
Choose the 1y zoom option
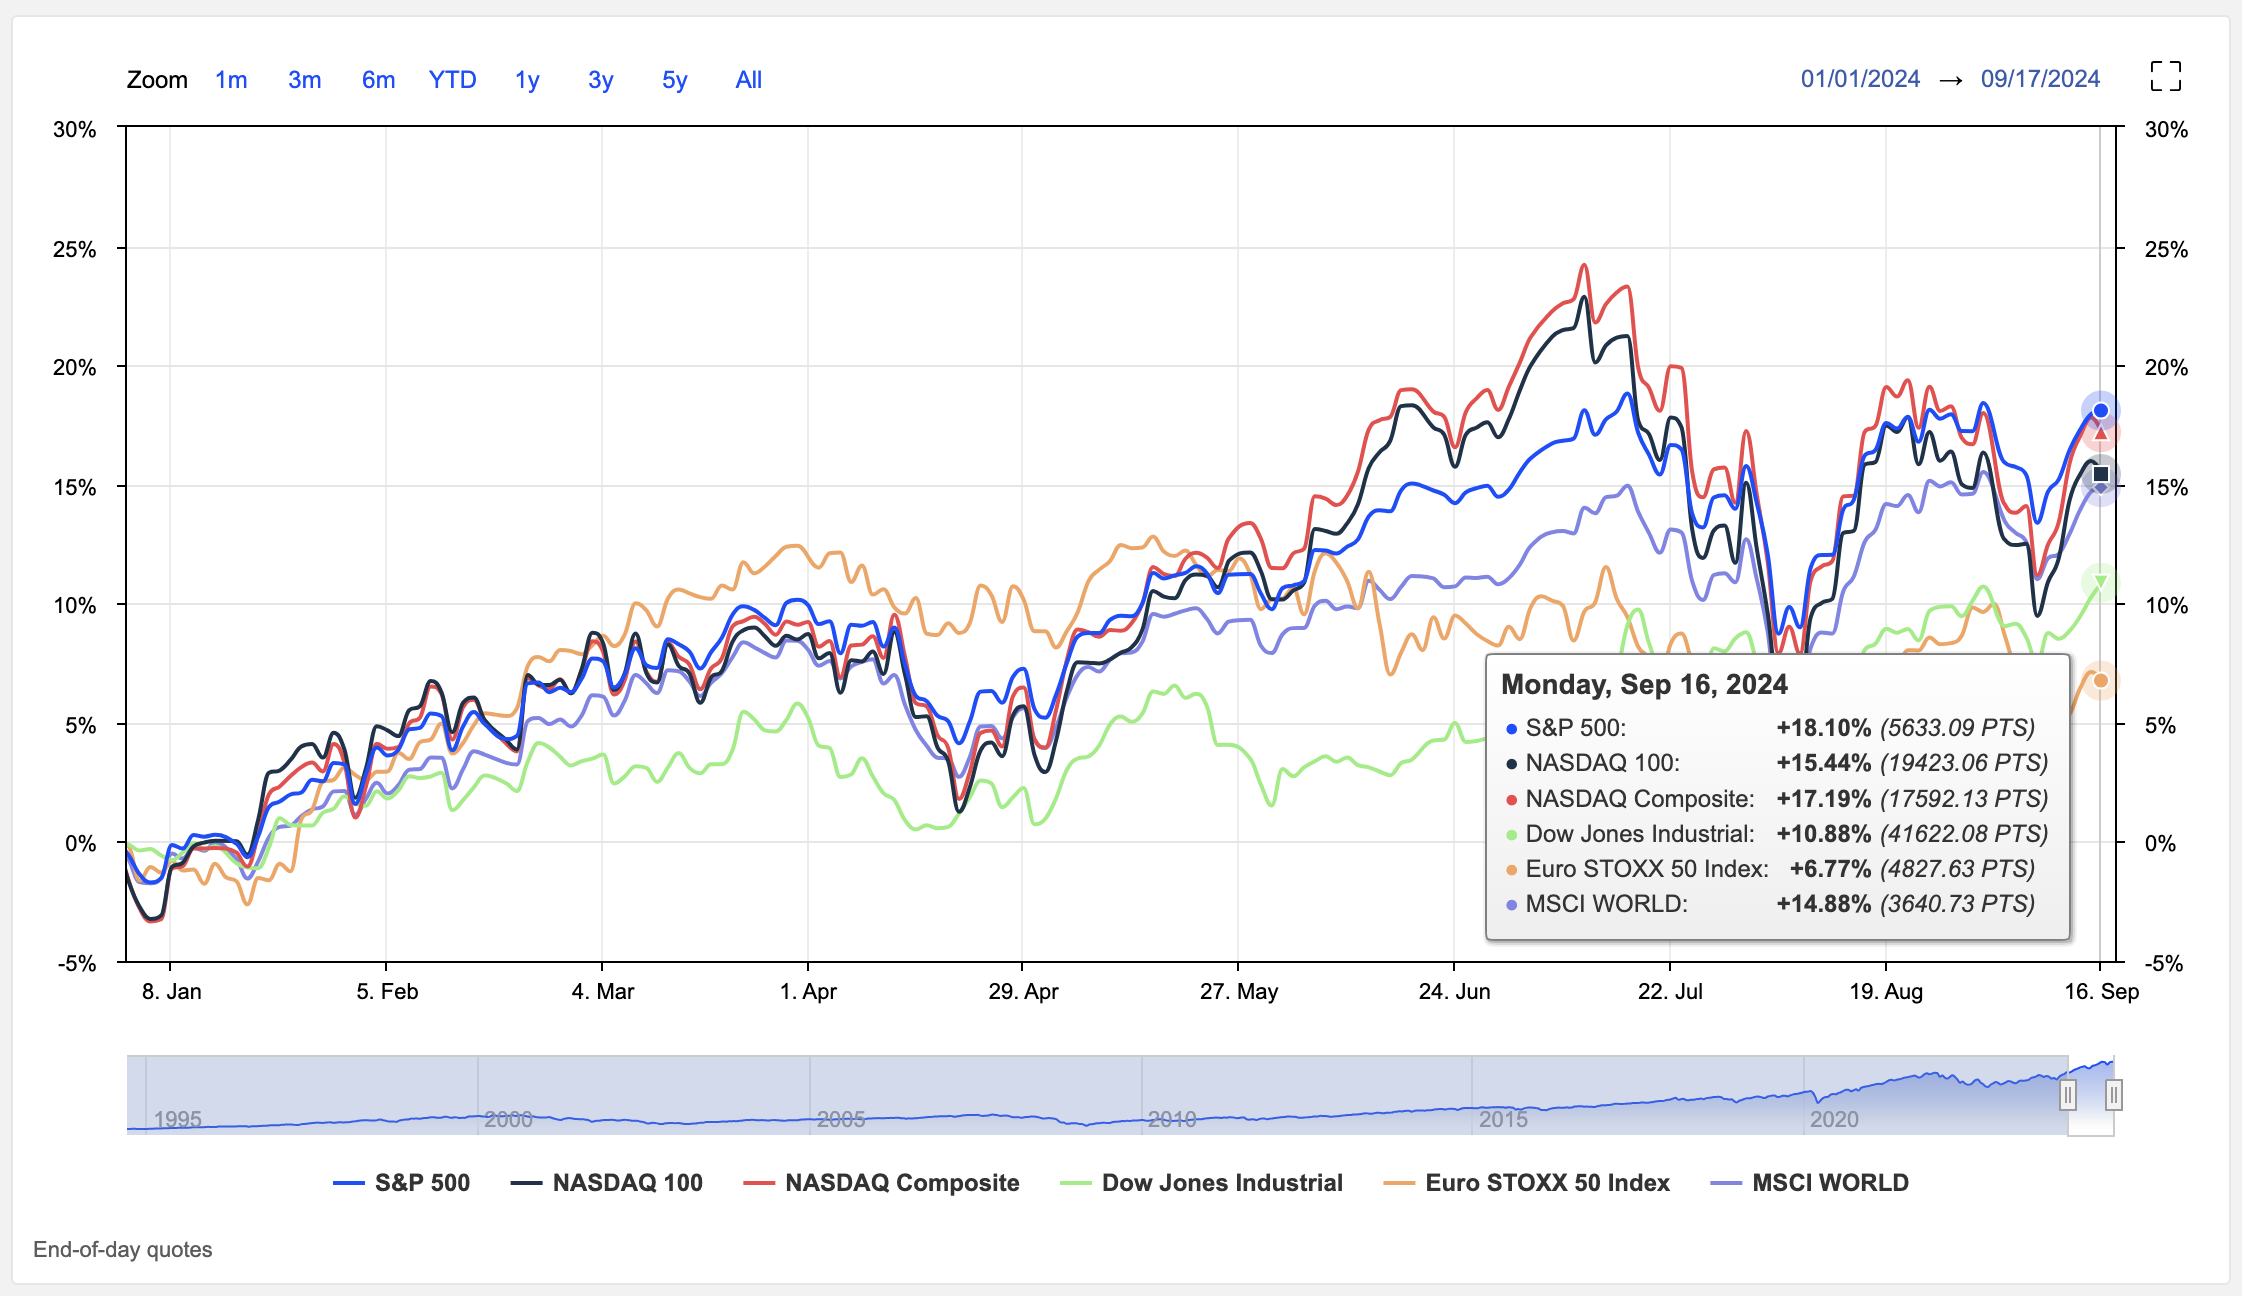point(527,80)
